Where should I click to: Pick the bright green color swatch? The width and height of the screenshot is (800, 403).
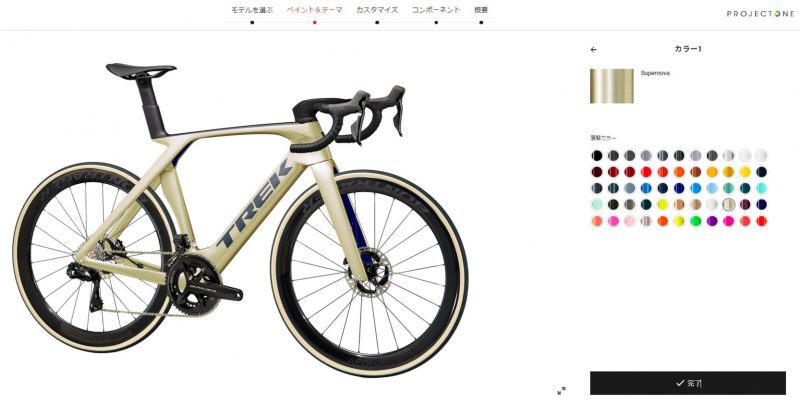[695, 221]
